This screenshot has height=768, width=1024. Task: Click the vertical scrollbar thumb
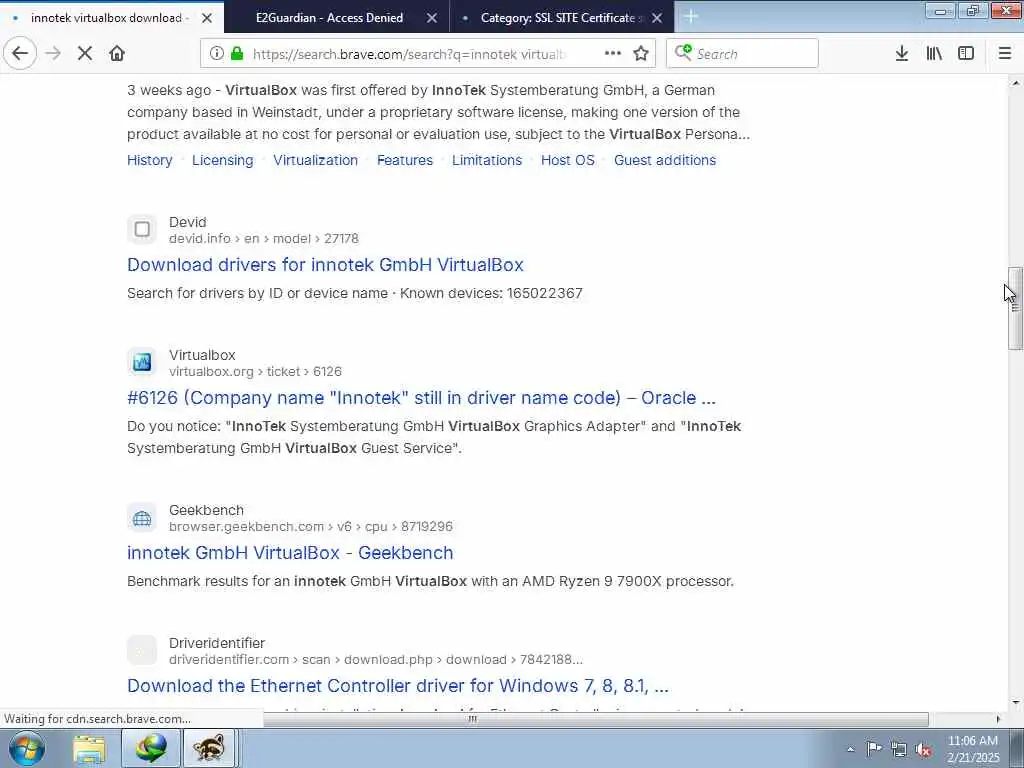1016,308
